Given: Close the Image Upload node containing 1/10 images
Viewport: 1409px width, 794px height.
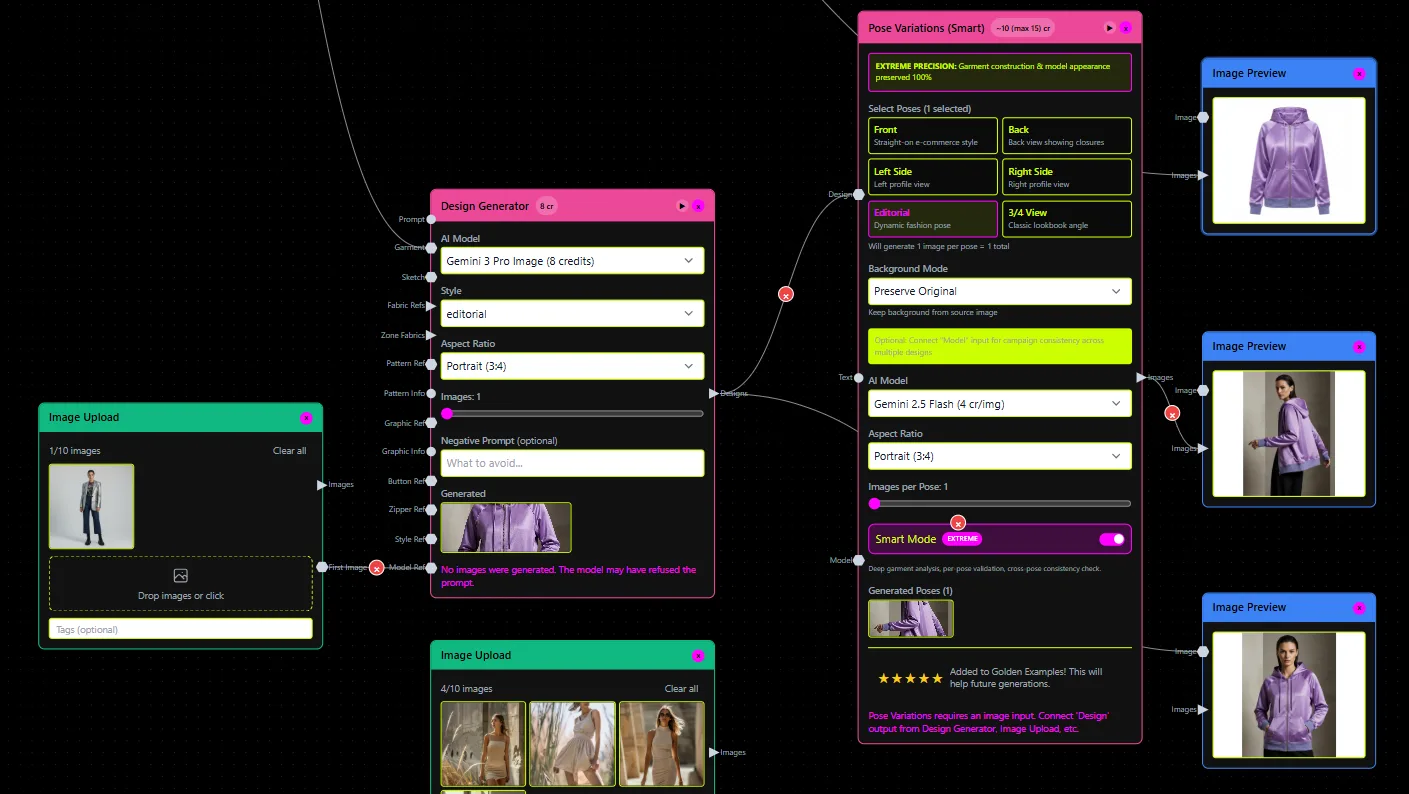Looking at the screenshot, I should tap(306, 418).
